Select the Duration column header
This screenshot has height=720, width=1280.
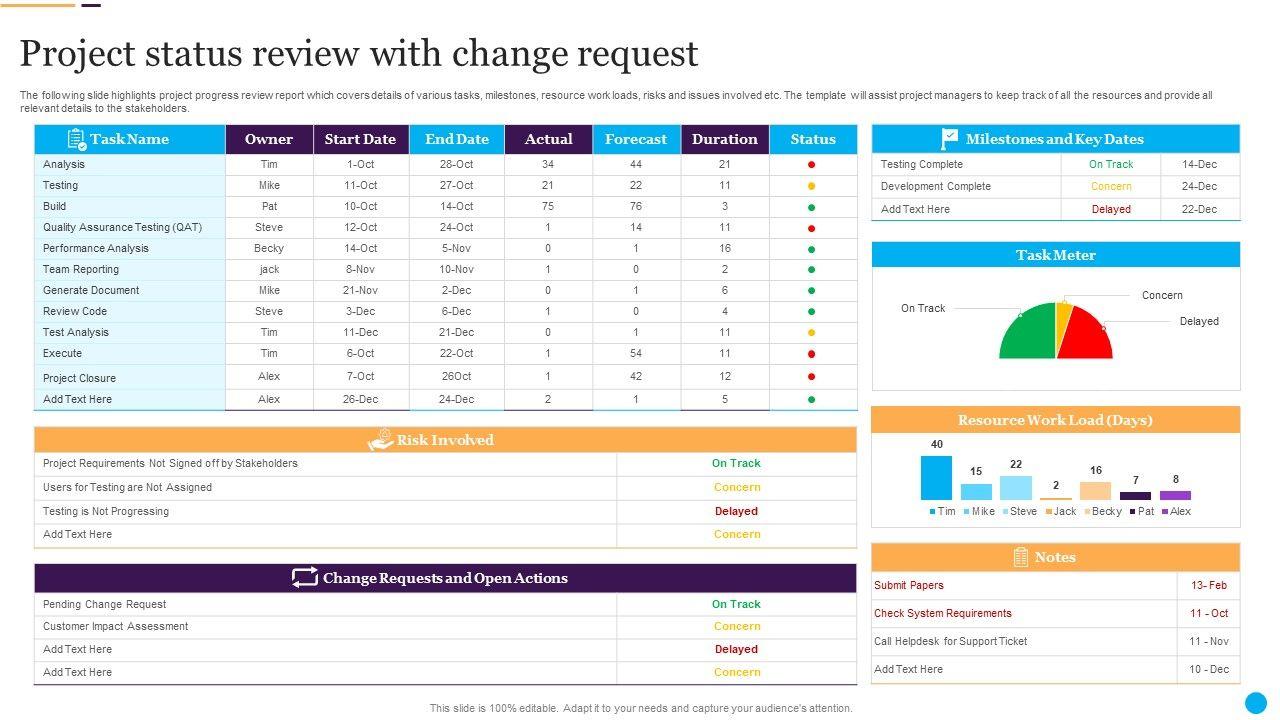(725, 139)
